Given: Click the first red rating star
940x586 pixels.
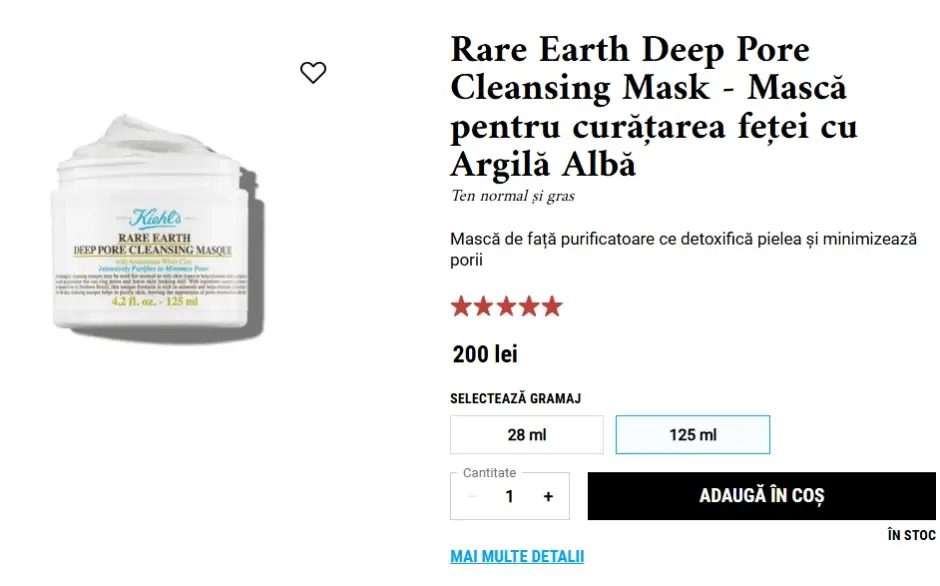Looking at the screenshot, I should tap(461, 306).
